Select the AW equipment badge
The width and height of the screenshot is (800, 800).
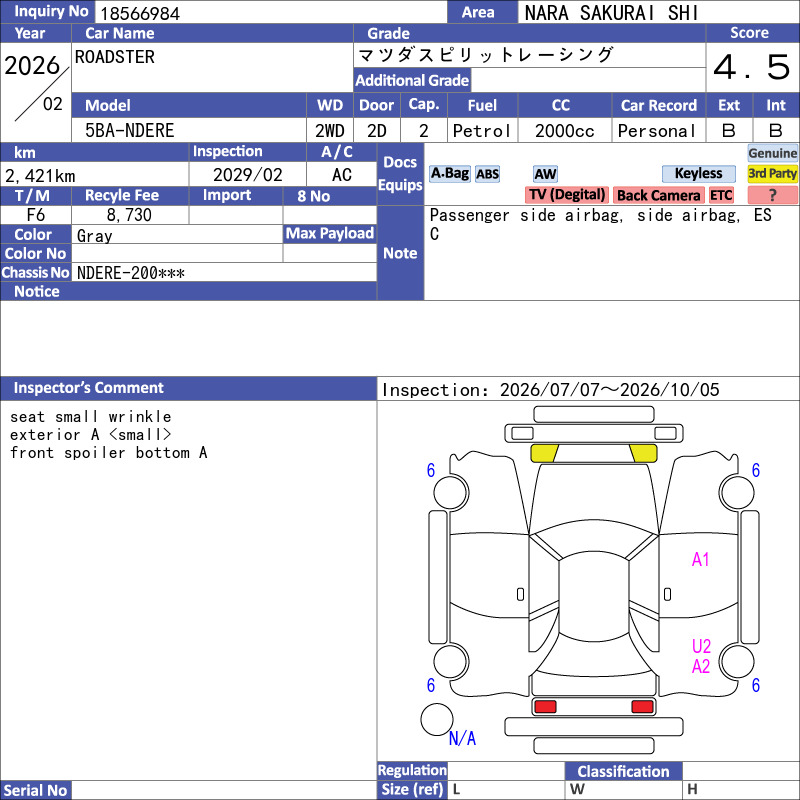click(x=545, y=174)
